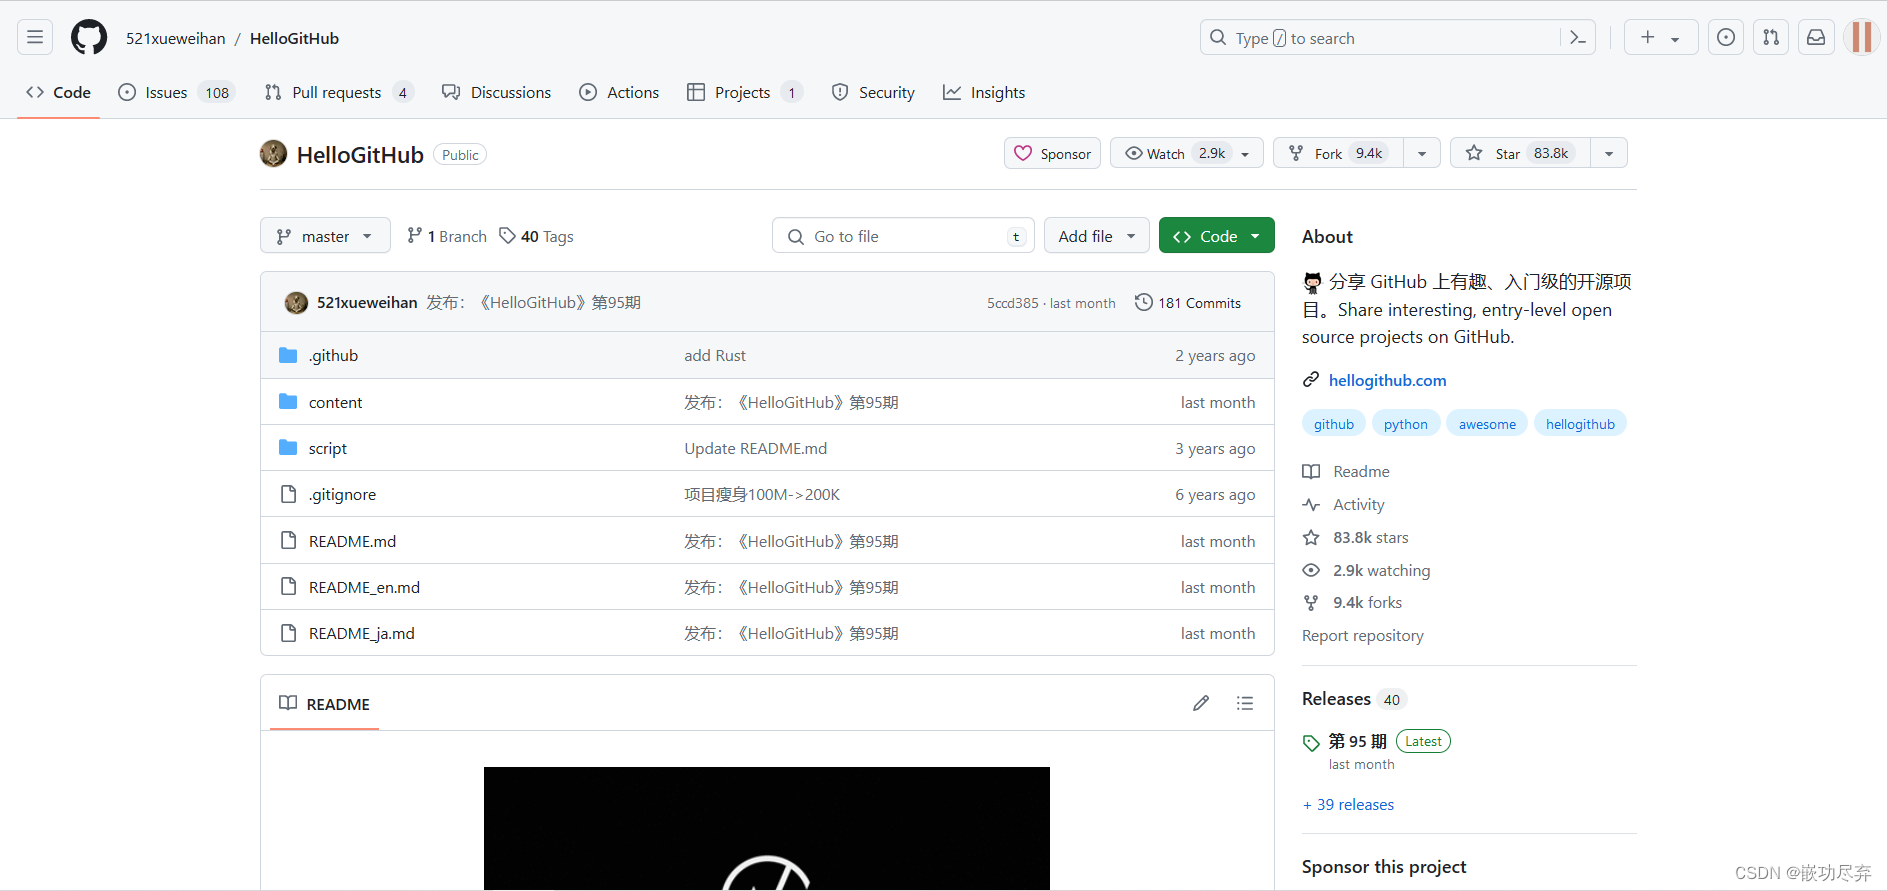The width and height of the screenshot is (1887, 891).
Task: Open the Activity link in About
Action: (x=1344, y=504)
